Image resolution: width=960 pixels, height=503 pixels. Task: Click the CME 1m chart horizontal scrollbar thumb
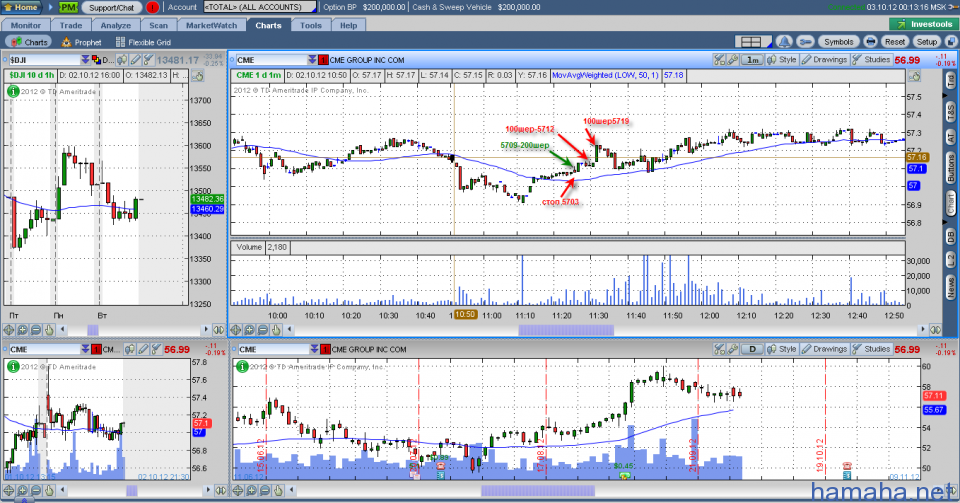(x=566, y=330)
